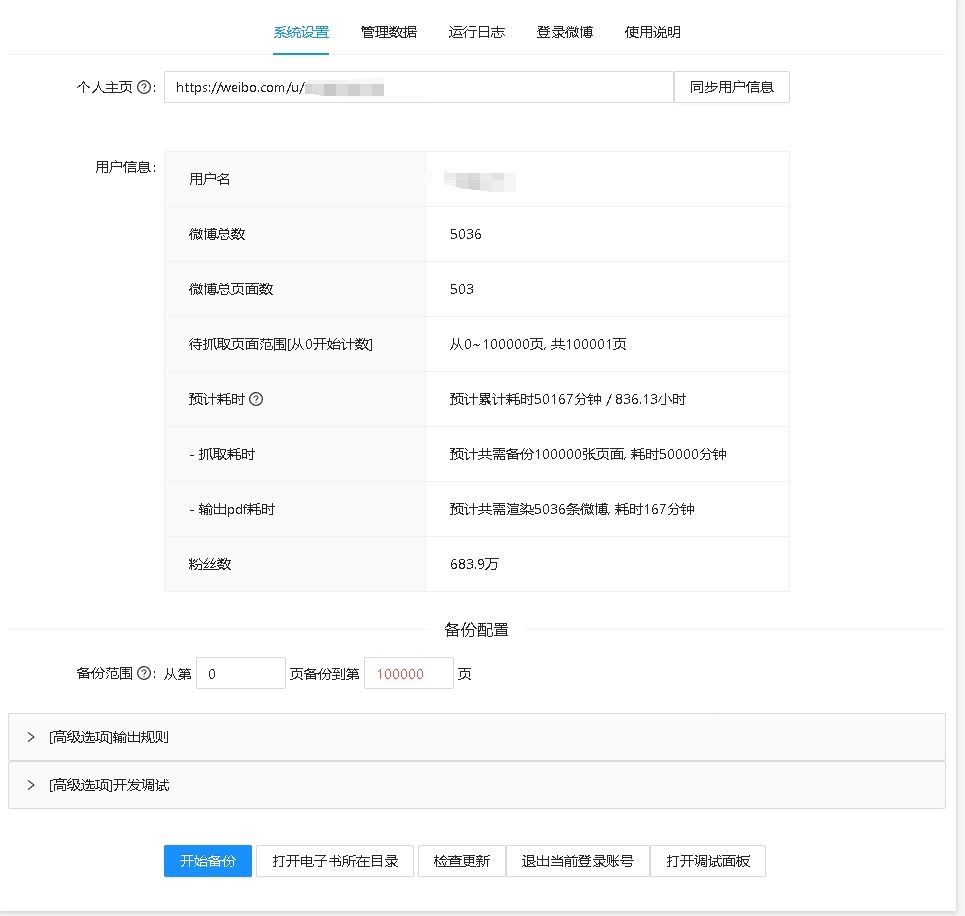Show help tooltip for 预计耗时
The image size is (965, 916).
pos(256,399)
